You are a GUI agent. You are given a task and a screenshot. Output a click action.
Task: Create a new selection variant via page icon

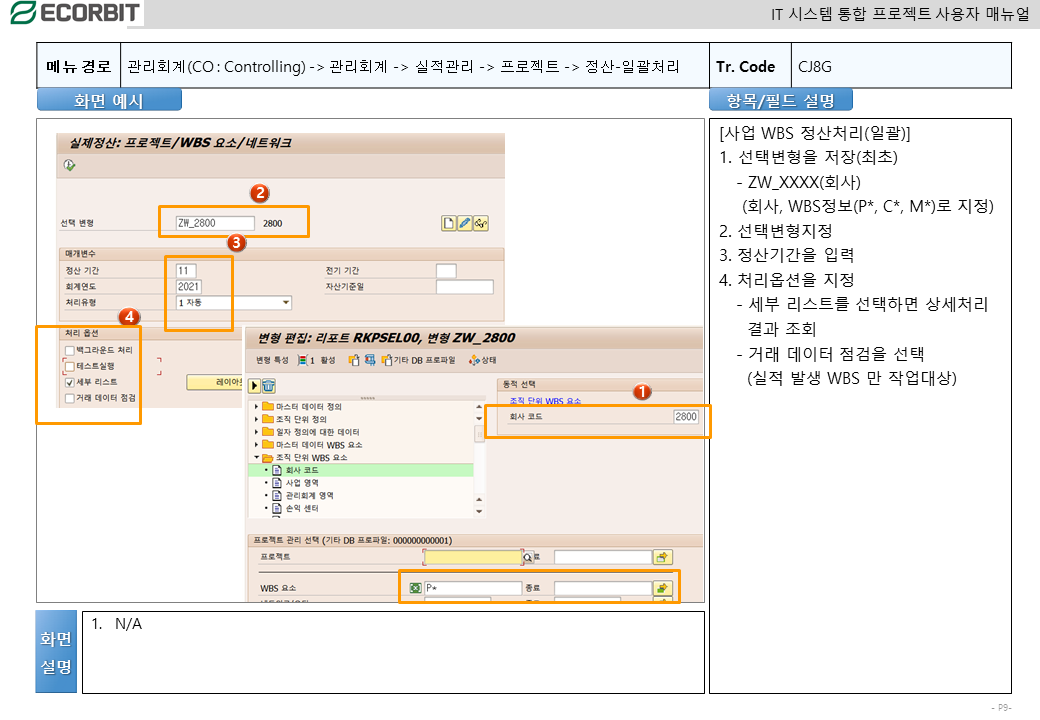[449, 223]
